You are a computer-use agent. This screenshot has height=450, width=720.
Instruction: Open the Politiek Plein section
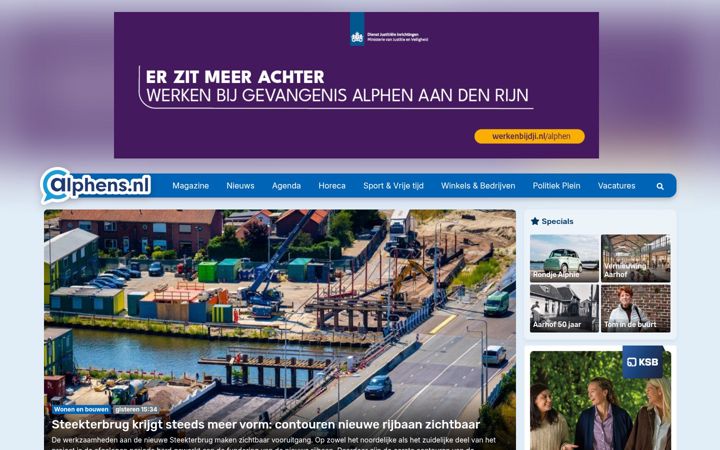click(x=557, y=186)
